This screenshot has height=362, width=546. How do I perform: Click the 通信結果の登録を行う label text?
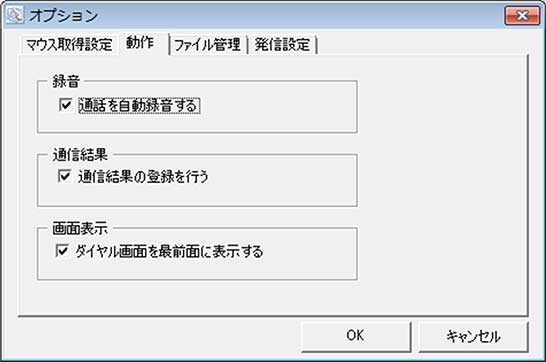(143, 176)
